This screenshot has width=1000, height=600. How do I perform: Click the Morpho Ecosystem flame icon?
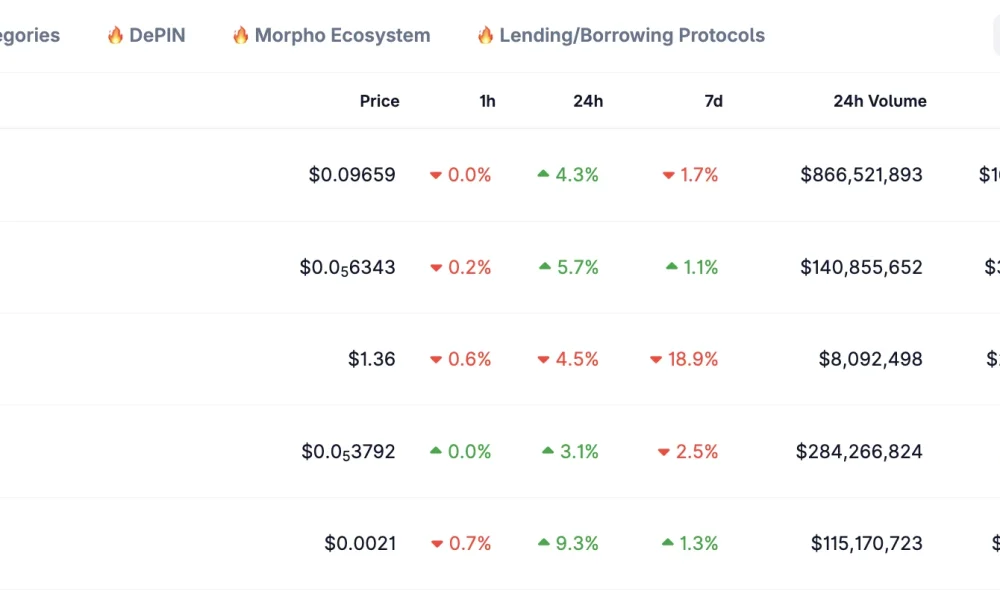click(x=240, y=34)
